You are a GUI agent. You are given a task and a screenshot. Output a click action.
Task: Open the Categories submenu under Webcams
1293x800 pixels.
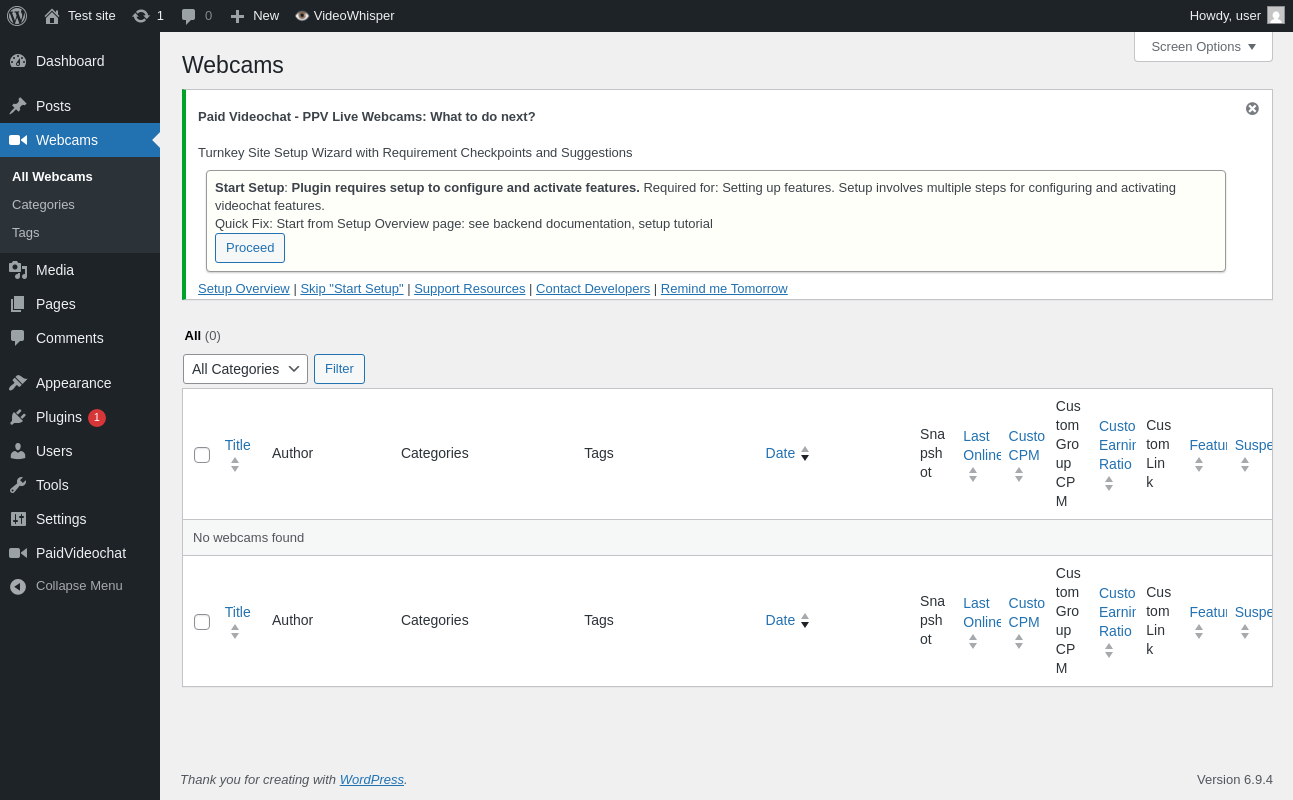(43, 204)
